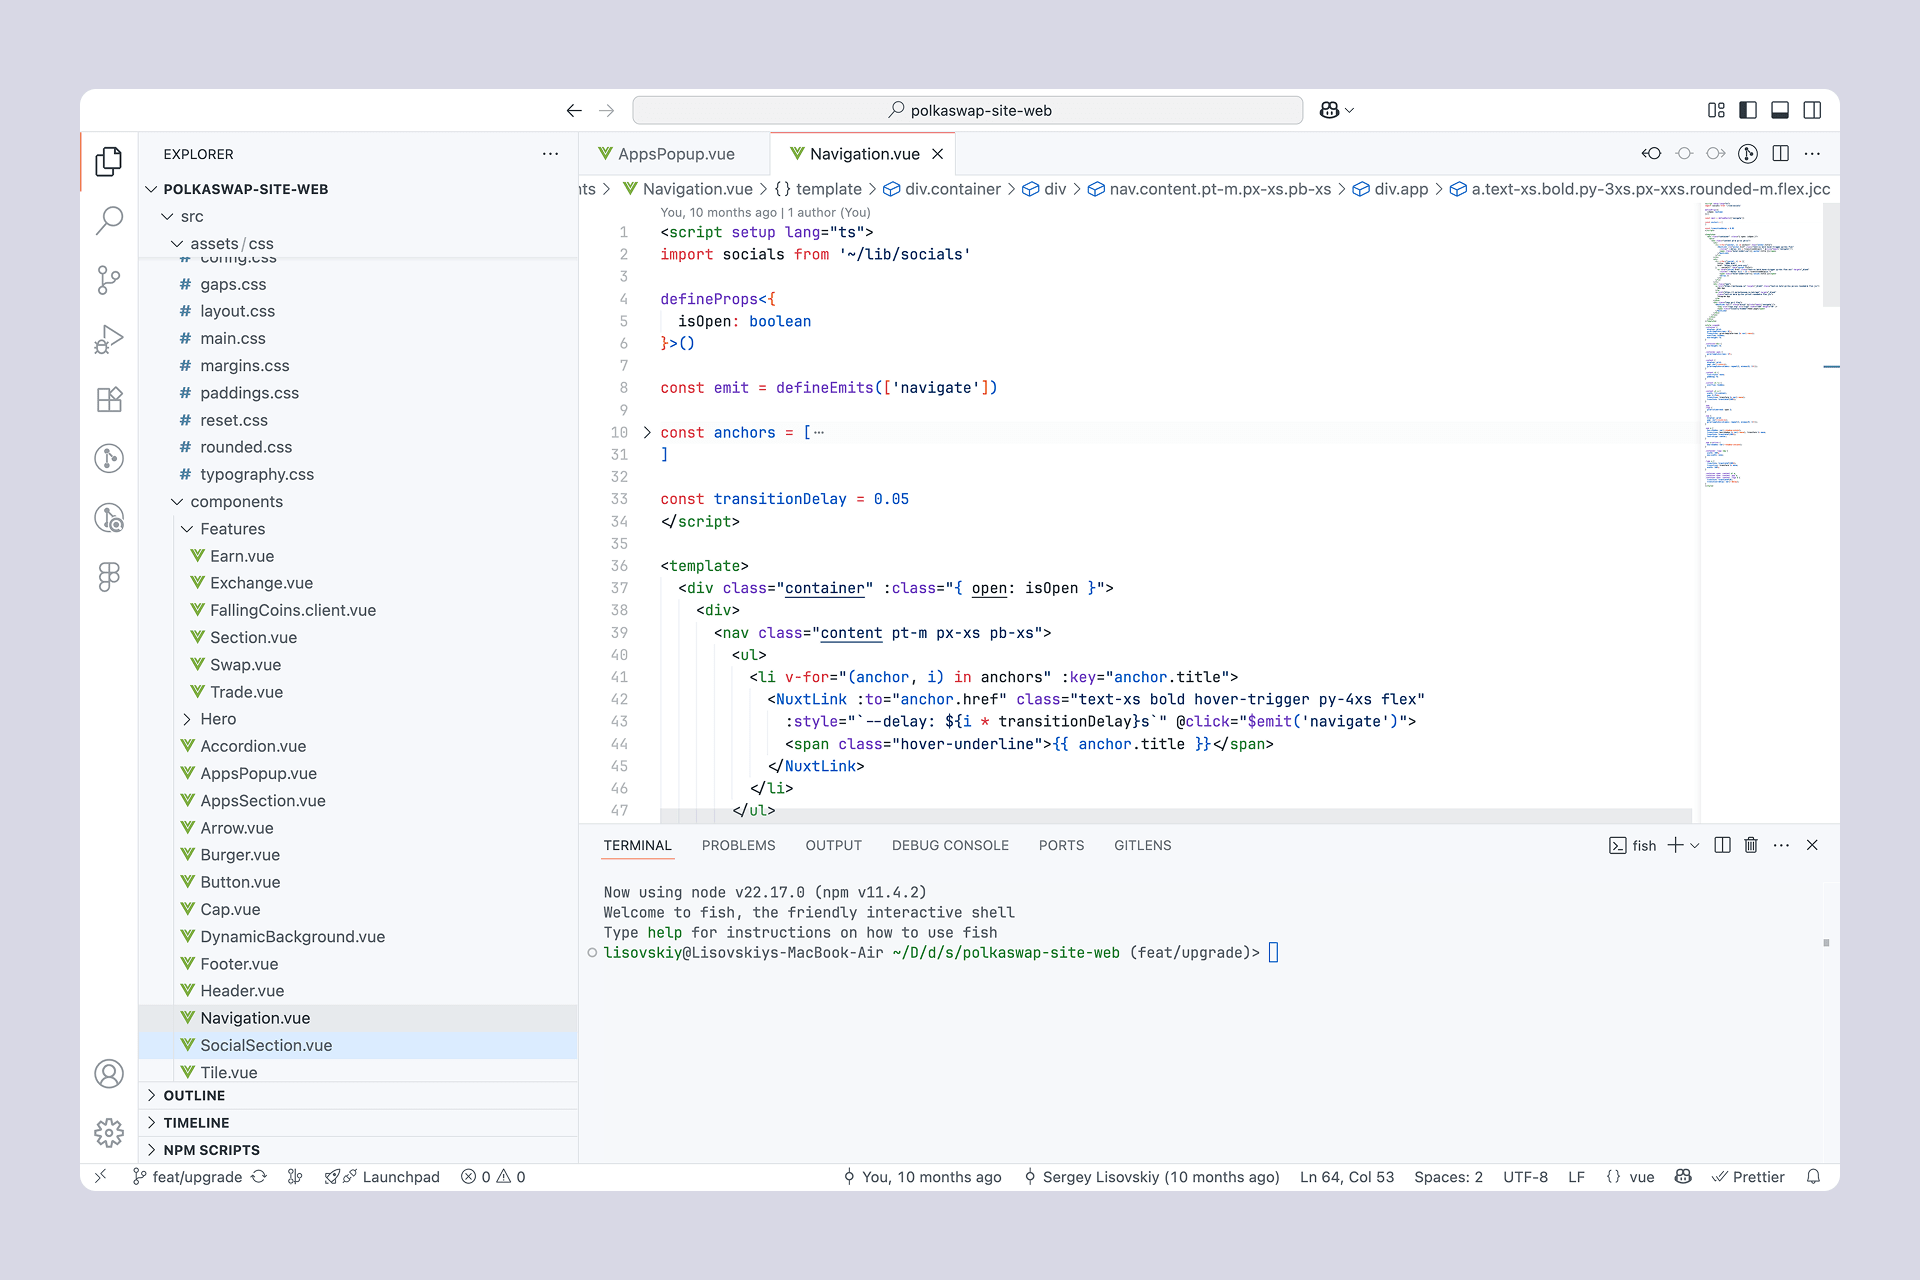Open Footer.vue in the file tree
This screenshot has height=1280, width=1920.
click(358, 964)
